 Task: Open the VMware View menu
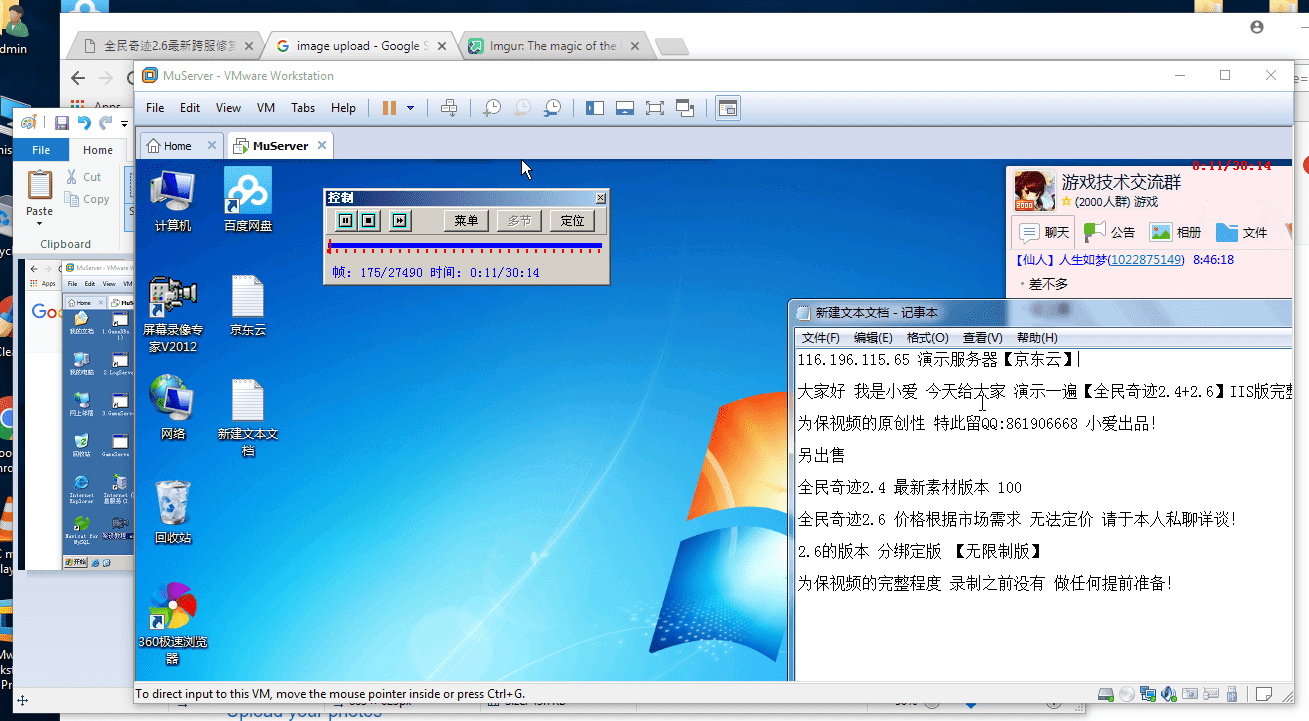click(228, 108)
